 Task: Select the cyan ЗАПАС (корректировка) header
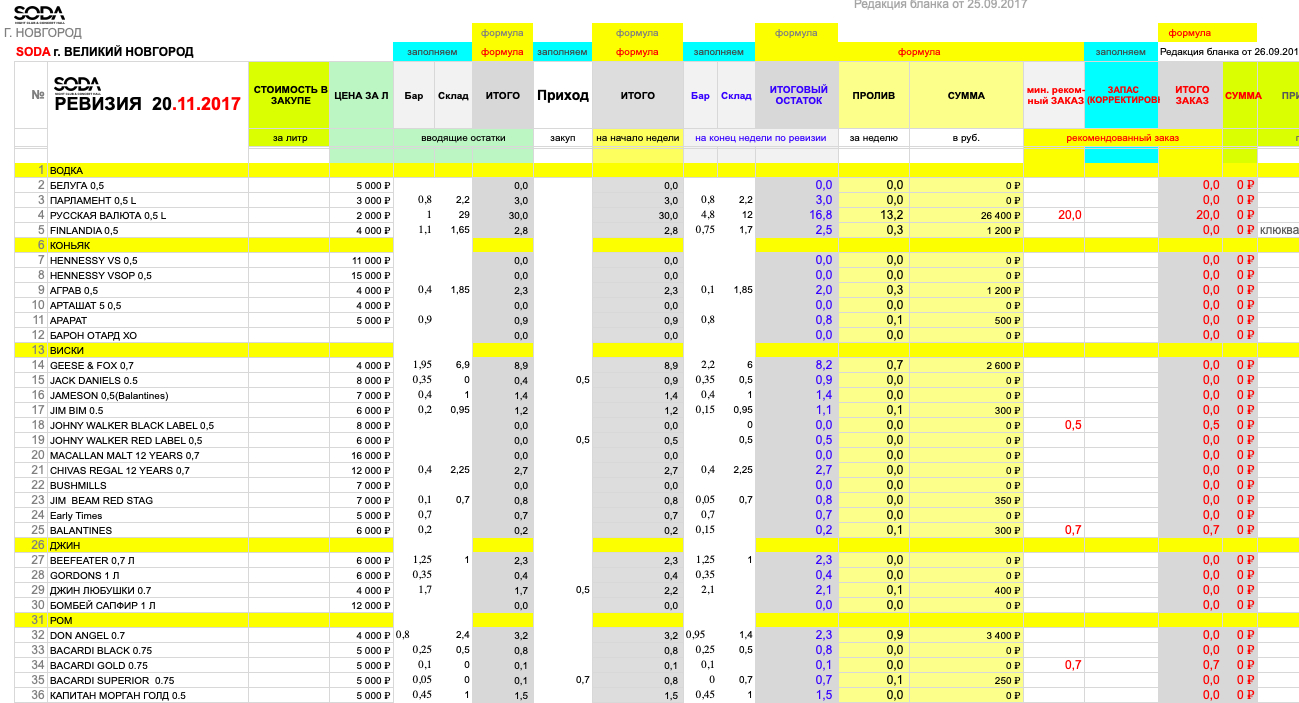(1120, 95)
